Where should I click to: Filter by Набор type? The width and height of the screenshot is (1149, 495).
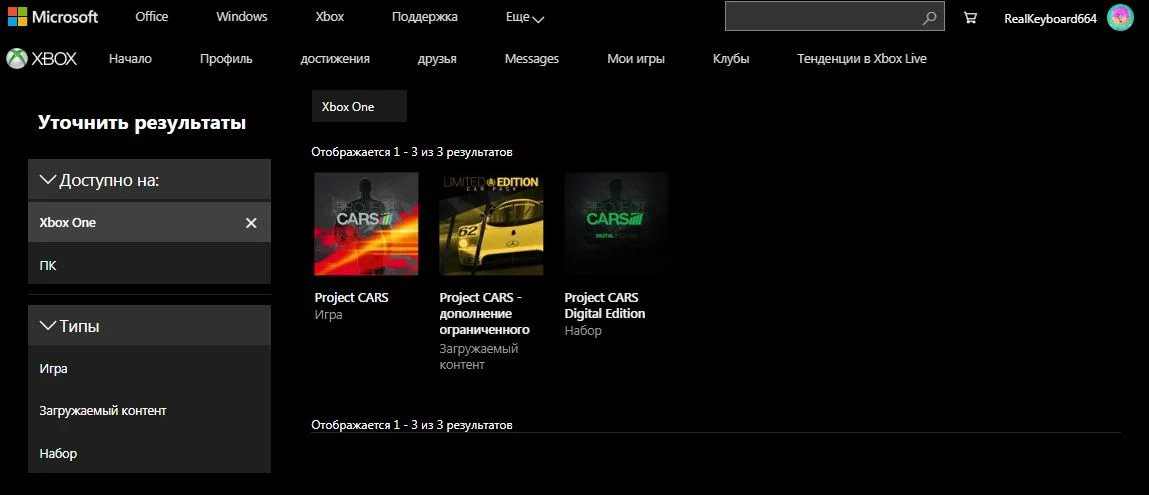(x=149, y=453)
